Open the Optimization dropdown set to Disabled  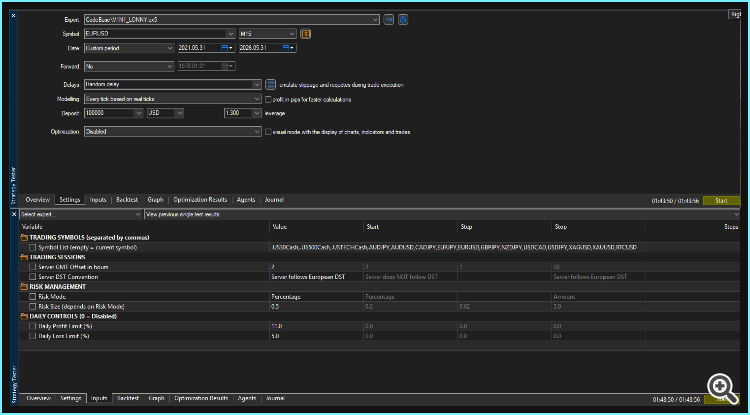(x=173, y=132)
